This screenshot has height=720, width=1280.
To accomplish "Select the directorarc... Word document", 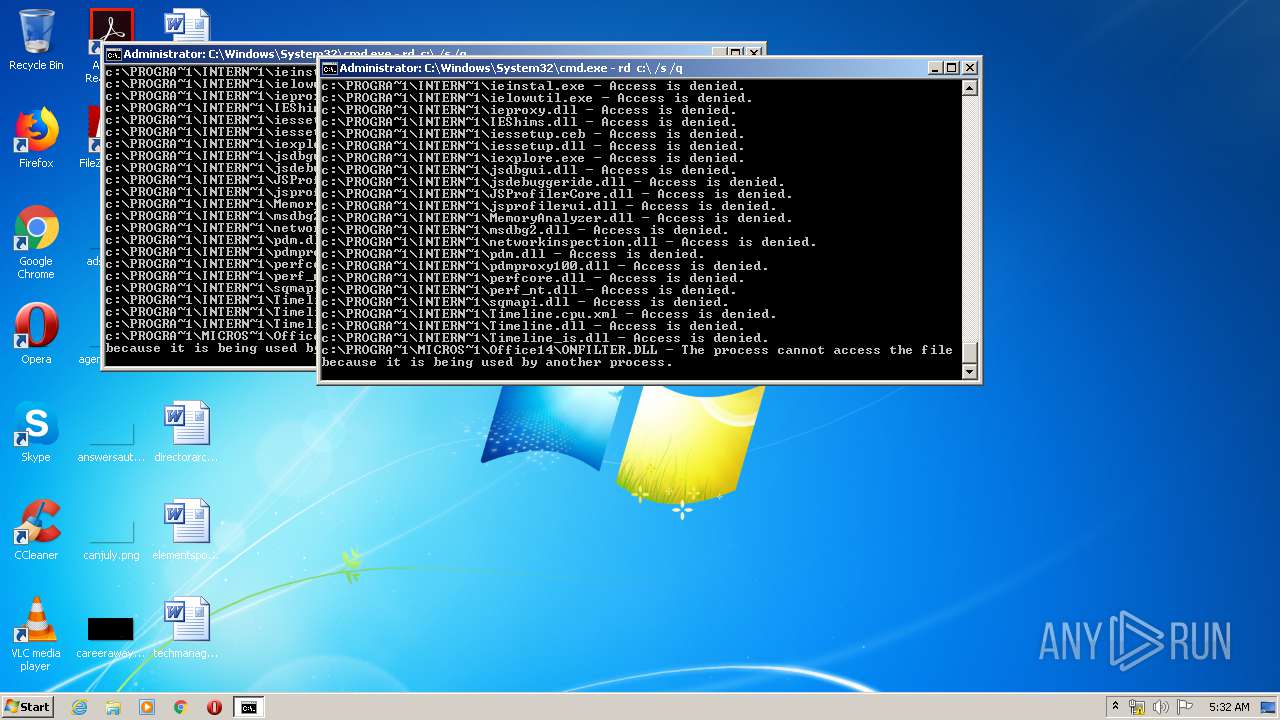I will point(186,432).
